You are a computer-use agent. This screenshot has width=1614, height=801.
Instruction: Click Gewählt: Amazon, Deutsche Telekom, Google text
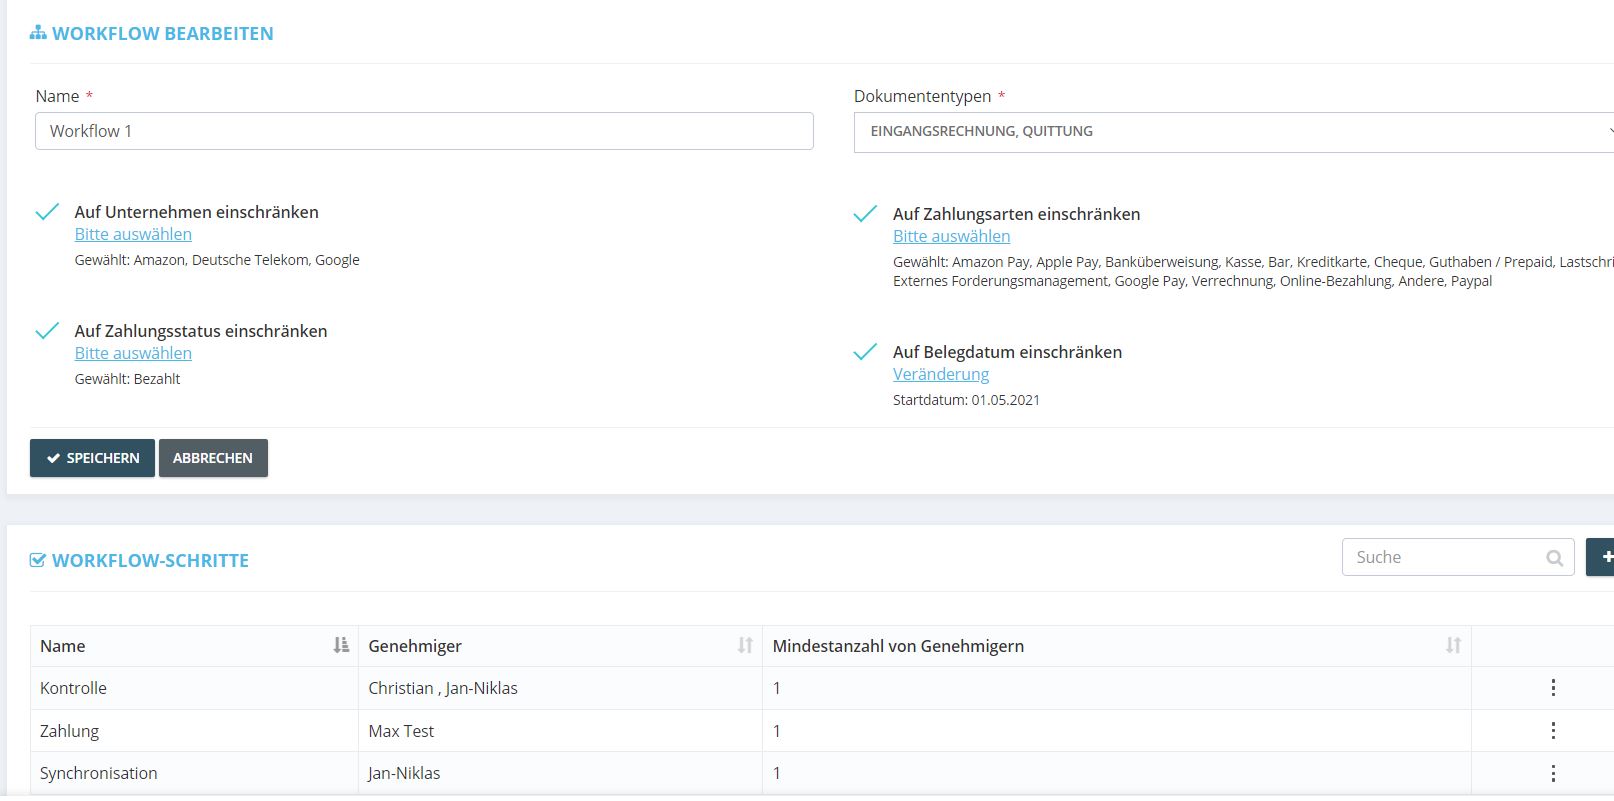pos(217,260)
